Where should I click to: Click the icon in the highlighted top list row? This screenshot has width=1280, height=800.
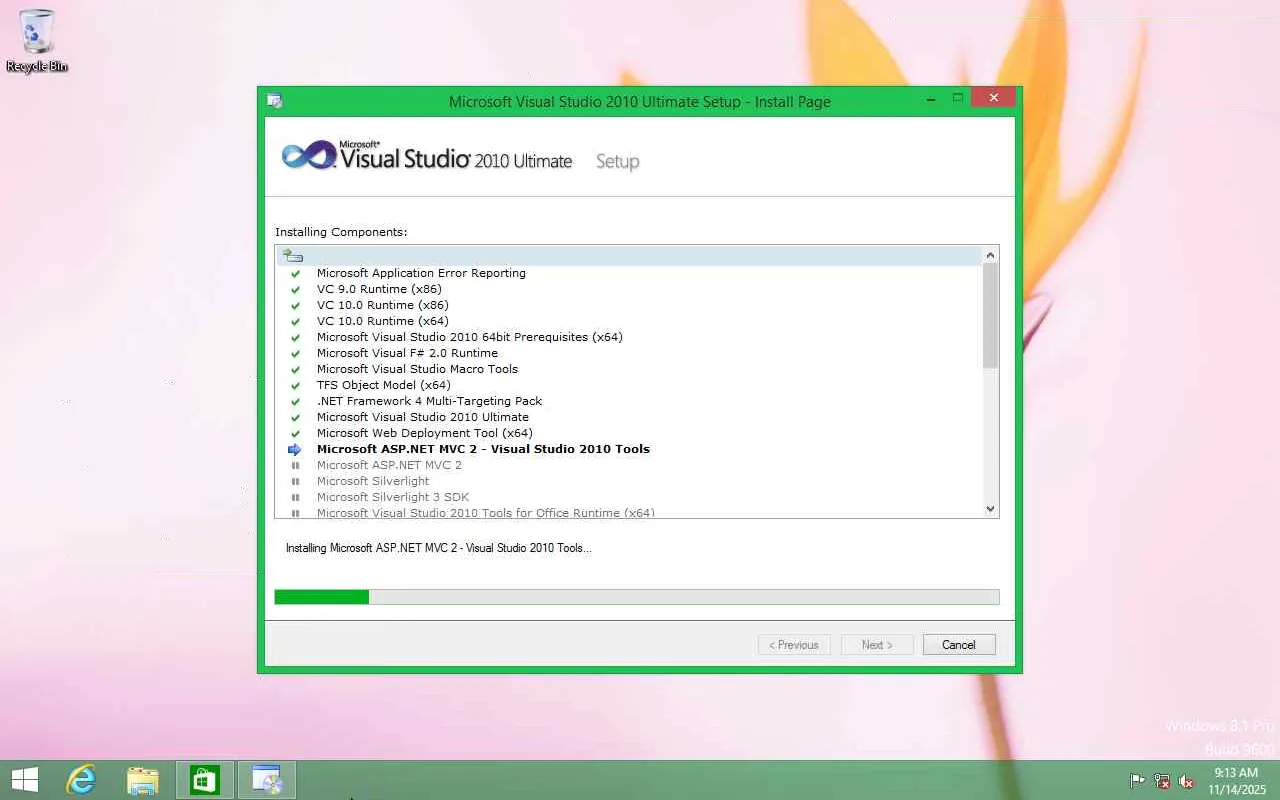coord(292,256)
